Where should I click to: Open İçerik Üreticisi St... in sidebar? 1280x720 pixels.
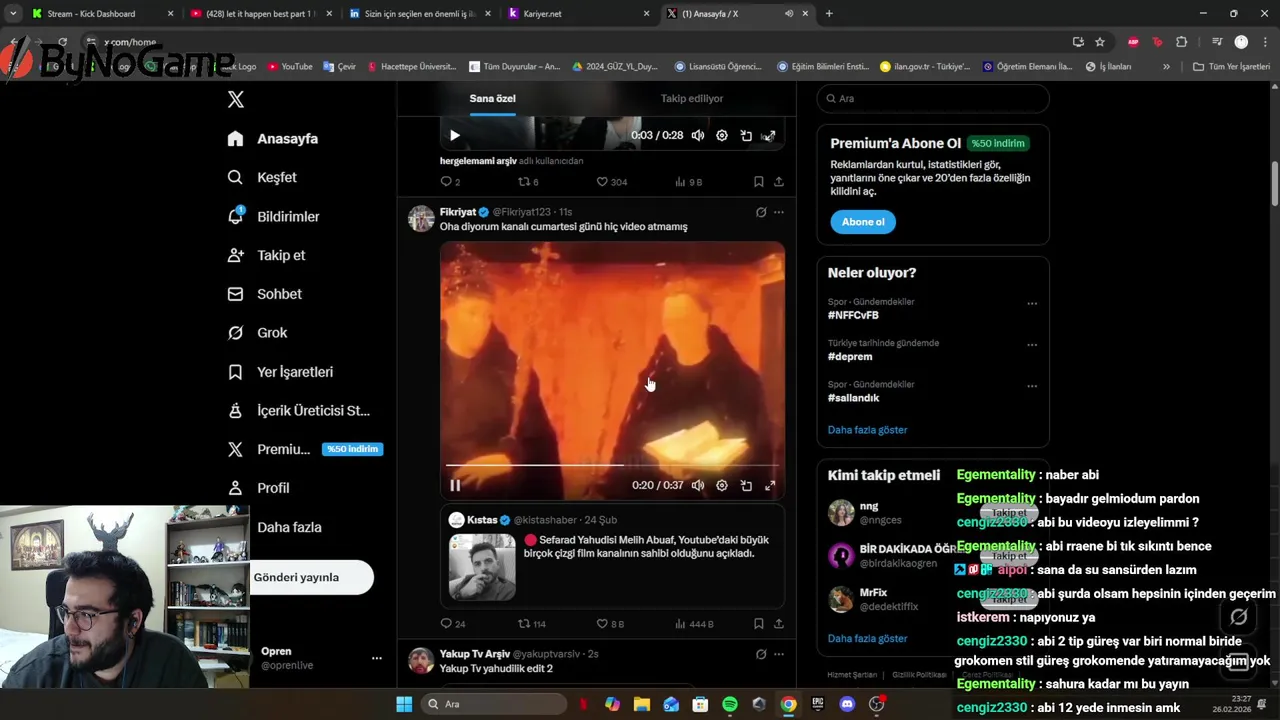pyautogui.click(x=298, y=411)
